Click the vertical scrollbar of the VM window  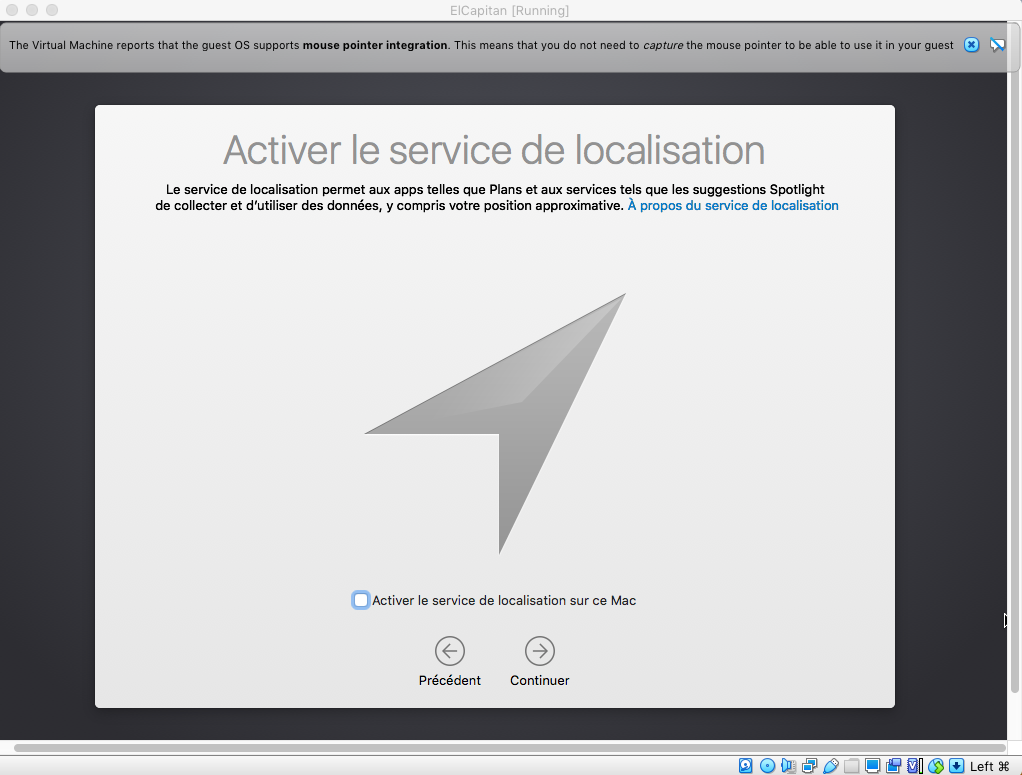click(1014, 358)
